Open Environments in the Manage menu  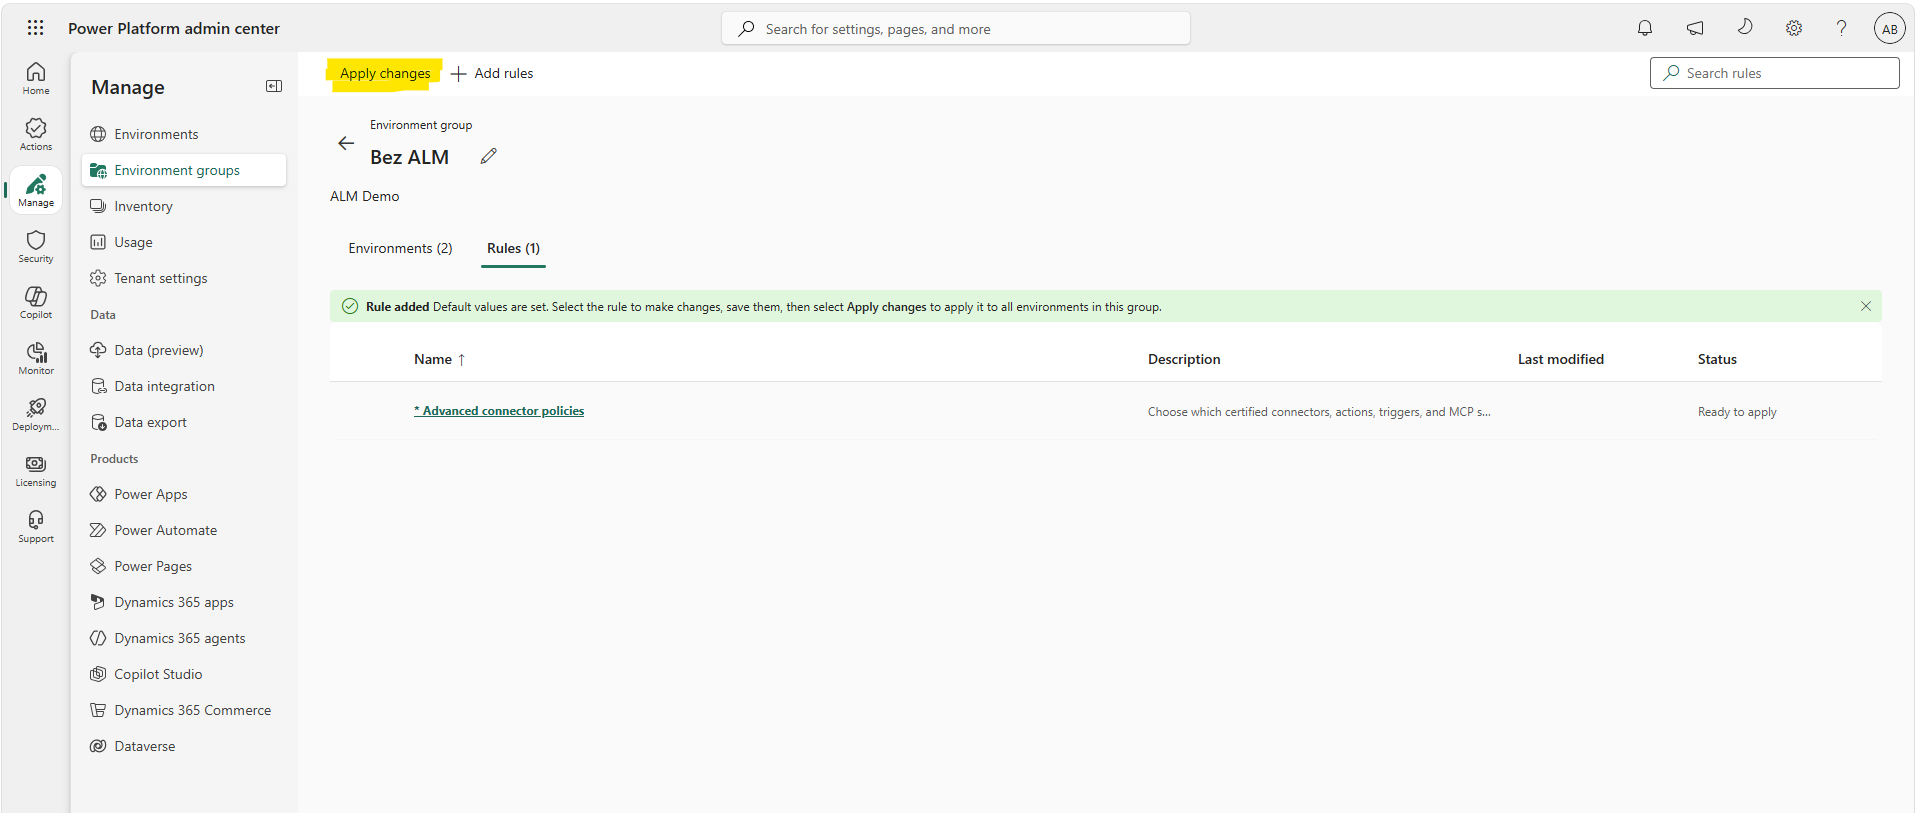(184, 134)
